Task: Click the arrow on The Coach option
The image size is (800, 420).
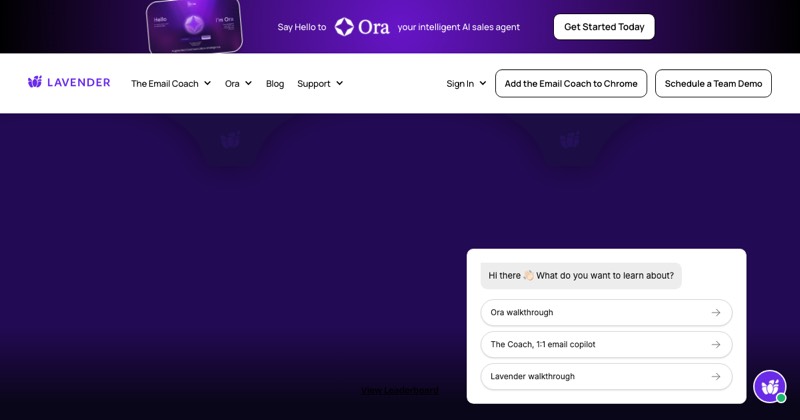Action: [x=716, y=344]
